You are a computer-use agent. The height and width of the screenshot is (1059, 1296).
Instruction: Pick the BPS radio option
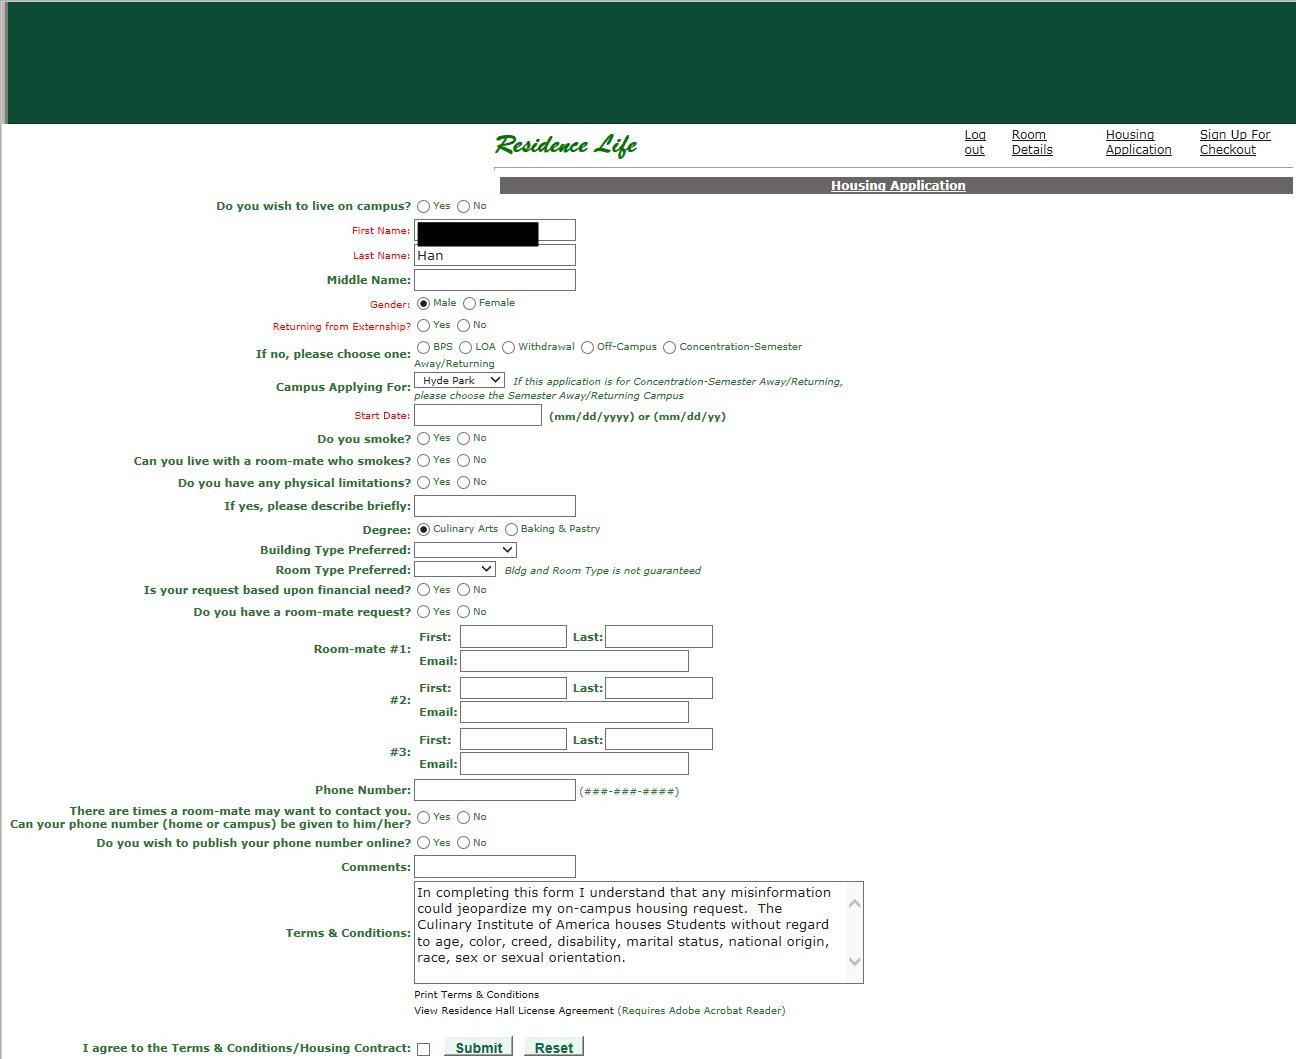pyautogui.click(x=424, y=347)
